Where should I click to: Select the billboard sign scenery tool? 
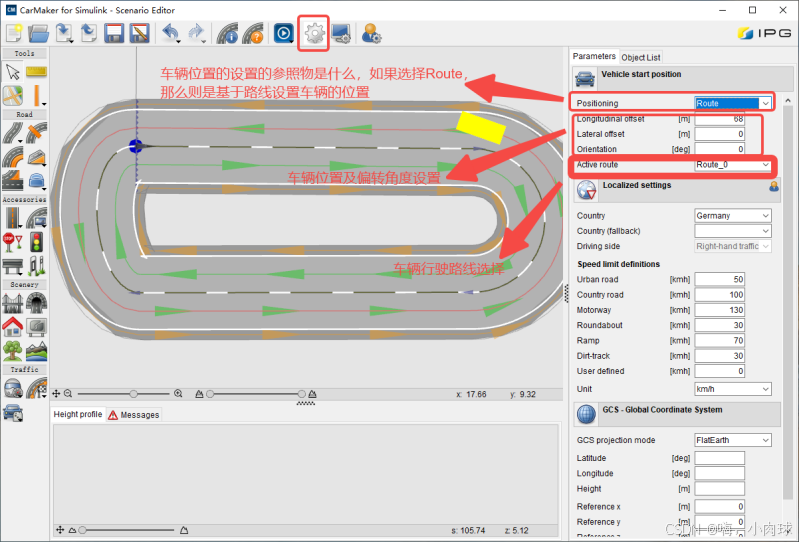coord(37,327)
